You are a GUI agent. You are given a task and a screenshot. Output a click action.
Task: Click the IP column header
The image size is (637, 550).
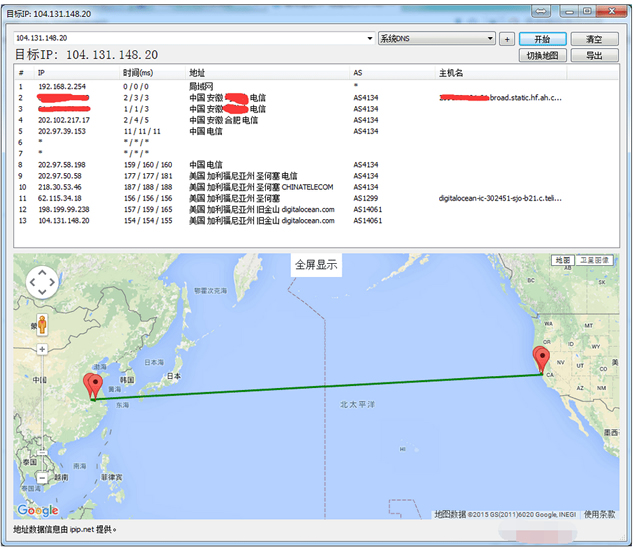point(77,73)
